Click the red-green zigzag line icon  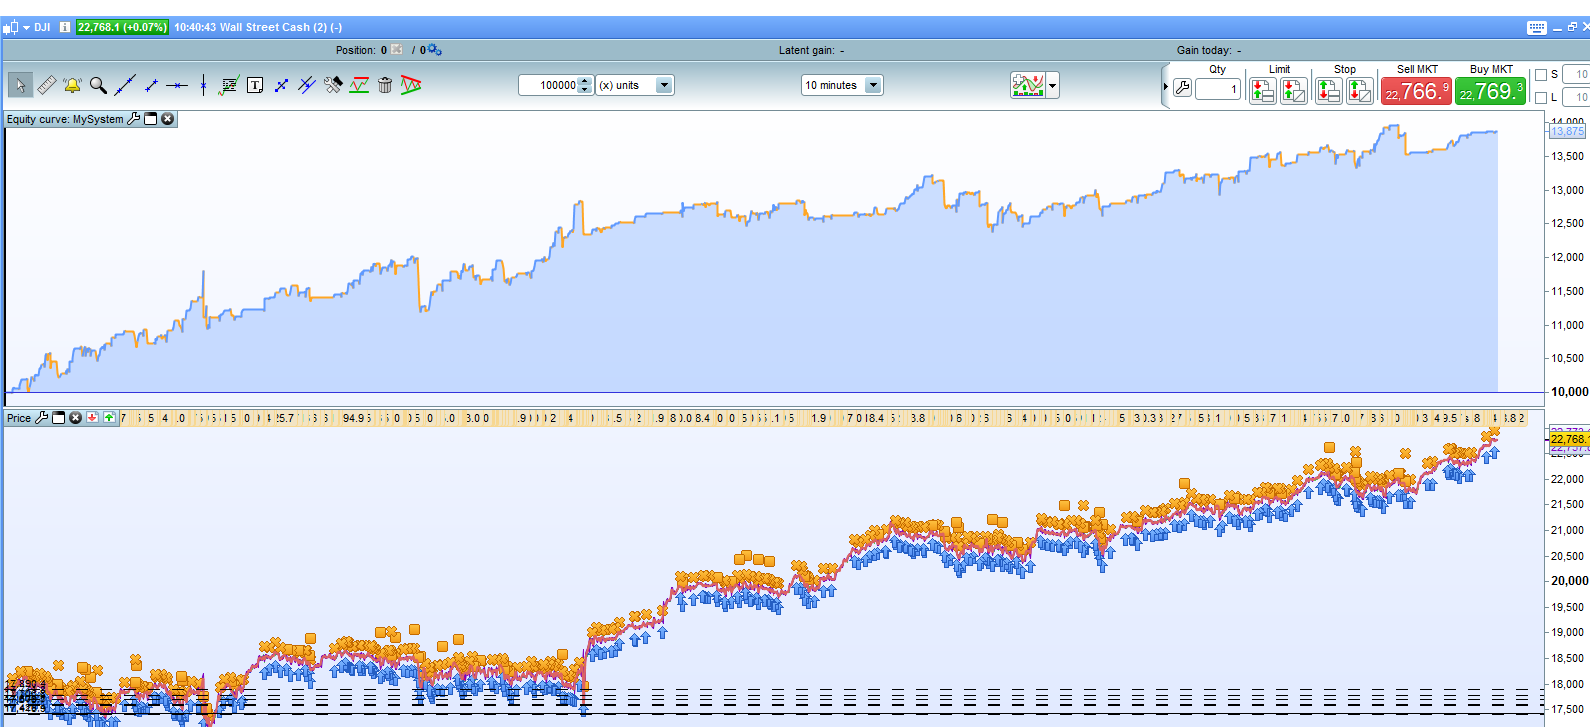tap(359, 85)
